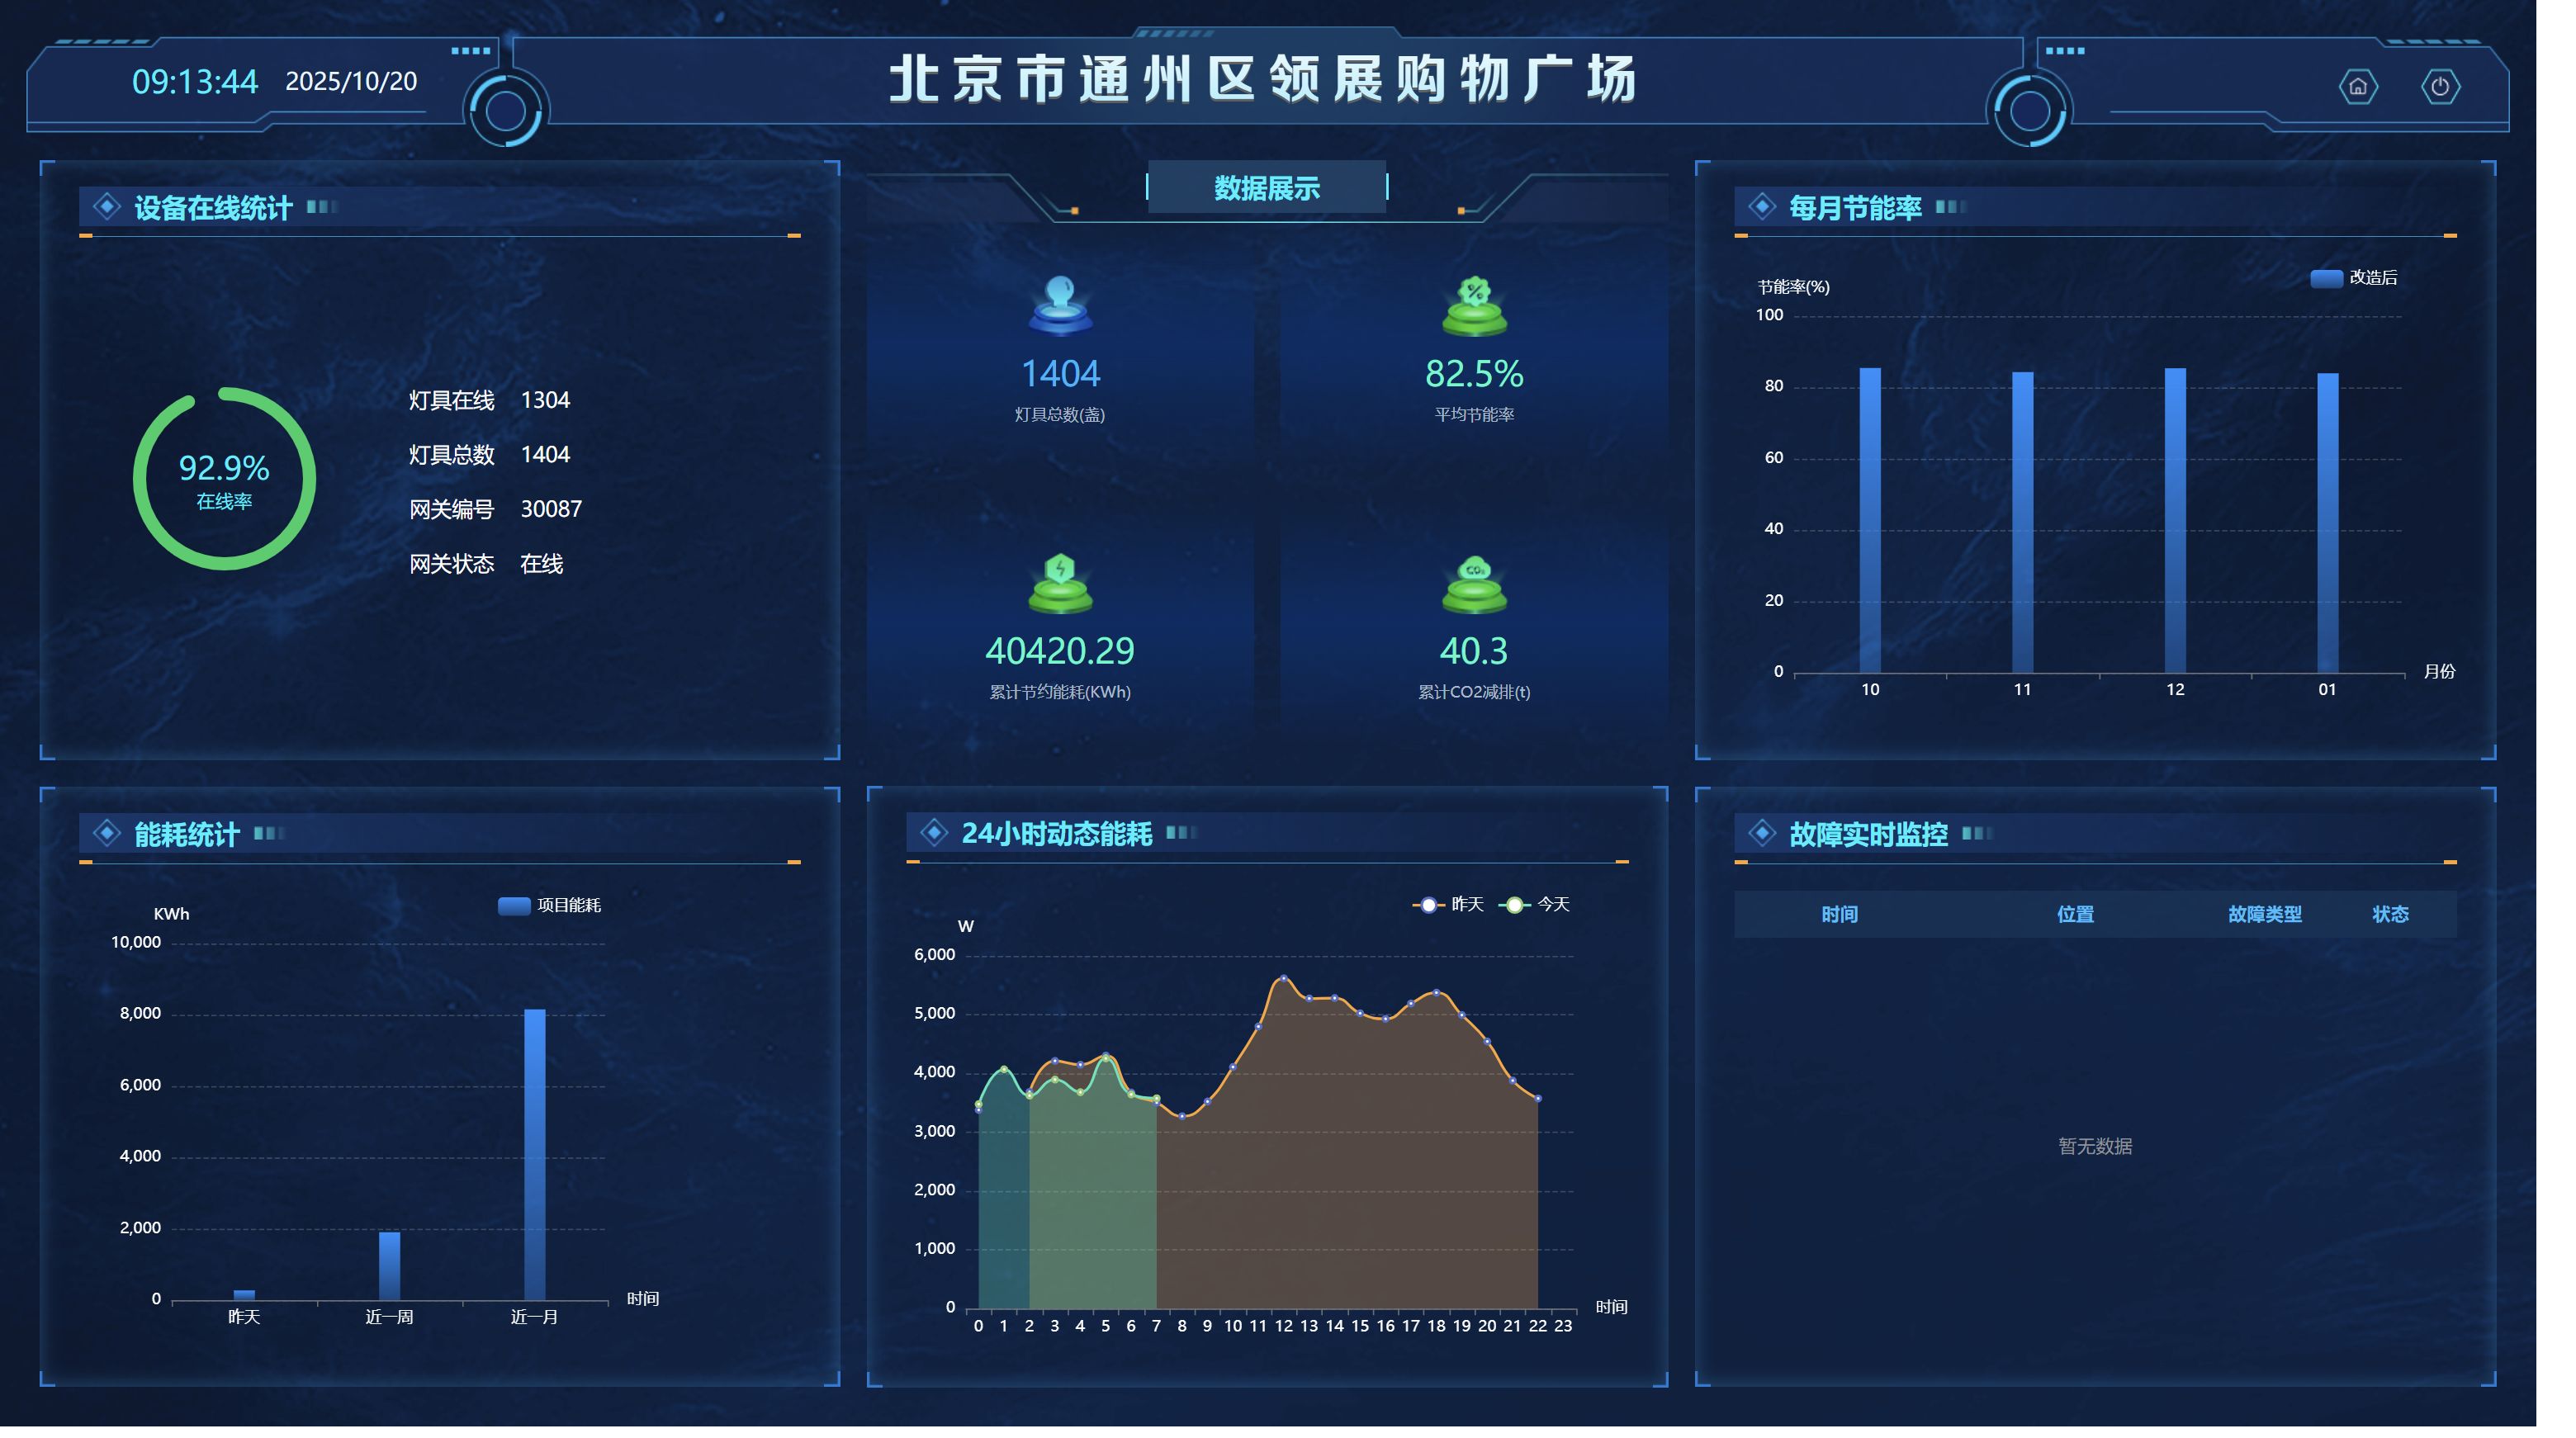Click the 时间 column header in fault table

[1839, 915]
